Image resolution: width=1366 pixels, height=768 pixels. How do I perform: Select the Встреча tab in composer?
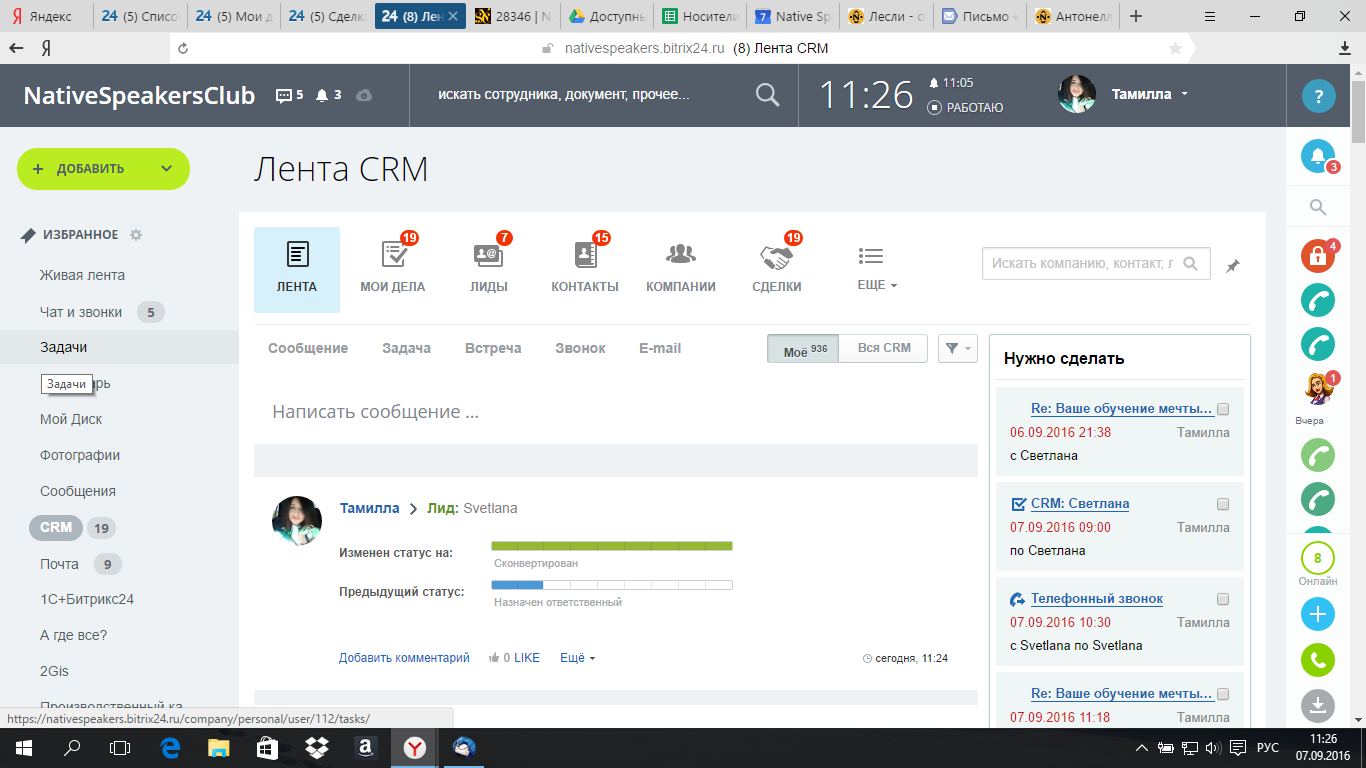click(x=493, y=348)
